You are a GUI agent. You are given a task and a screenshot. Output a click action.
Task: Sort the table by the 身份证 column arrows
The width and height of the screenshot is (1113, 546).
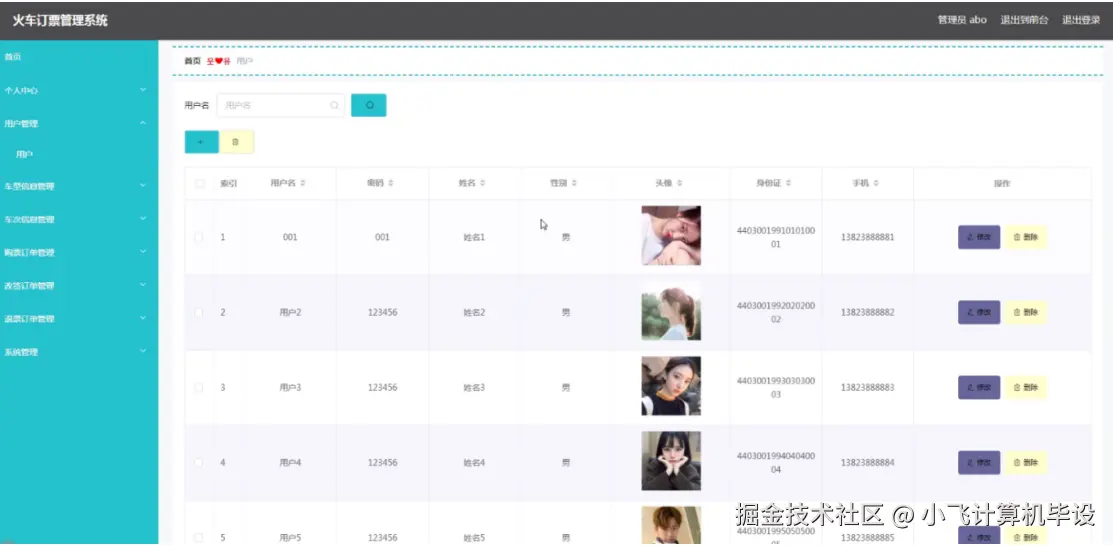coord(789,183)
